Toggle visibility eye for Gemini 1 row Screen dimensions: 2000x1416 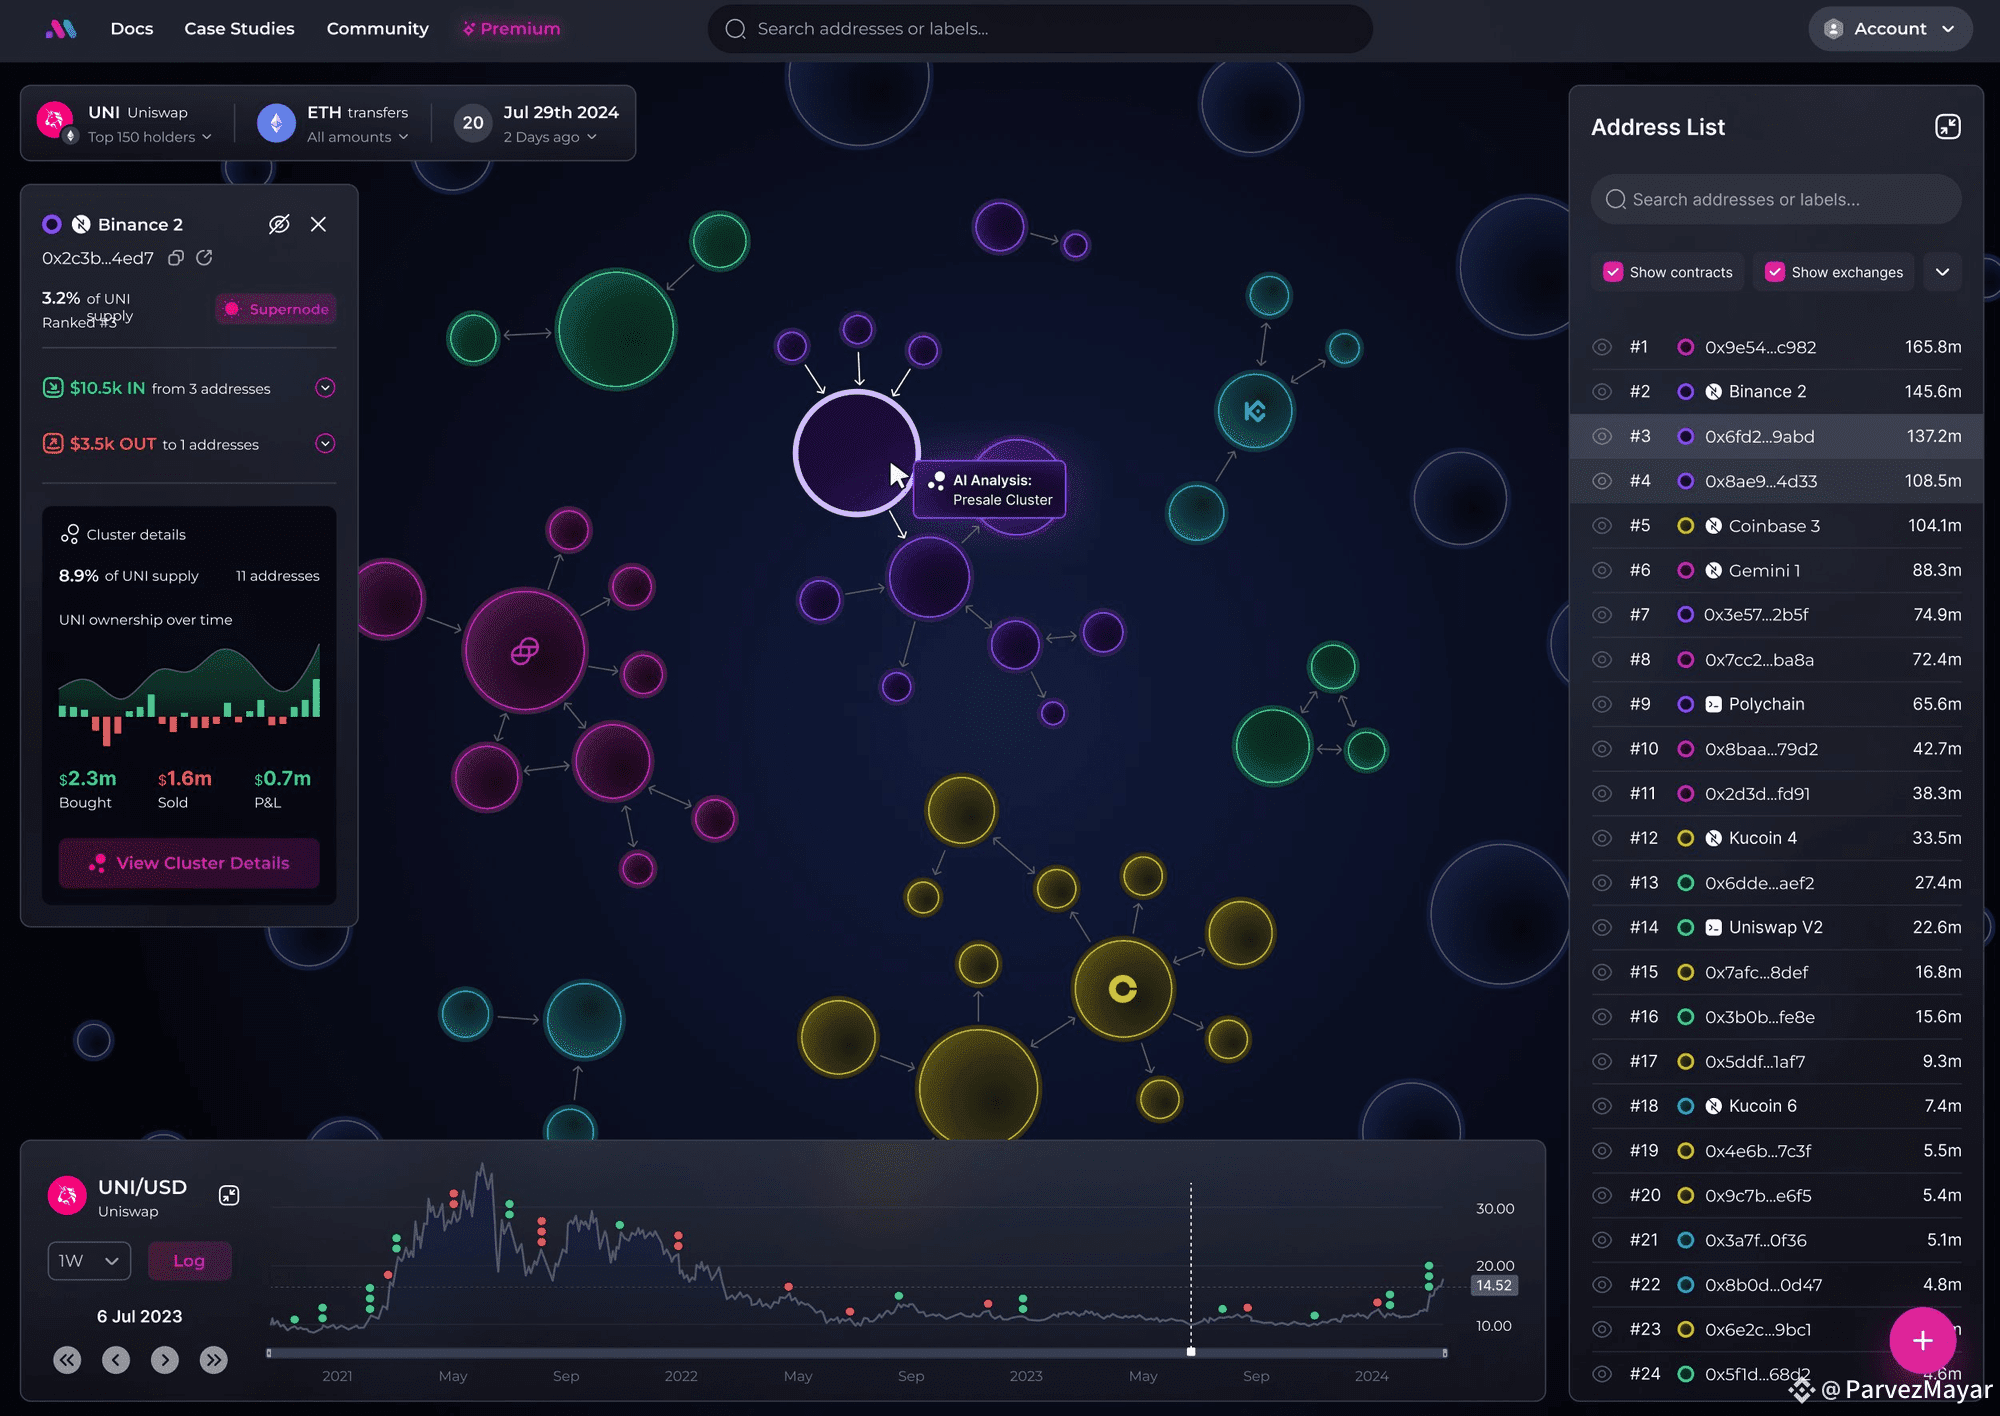point(1602,570)
